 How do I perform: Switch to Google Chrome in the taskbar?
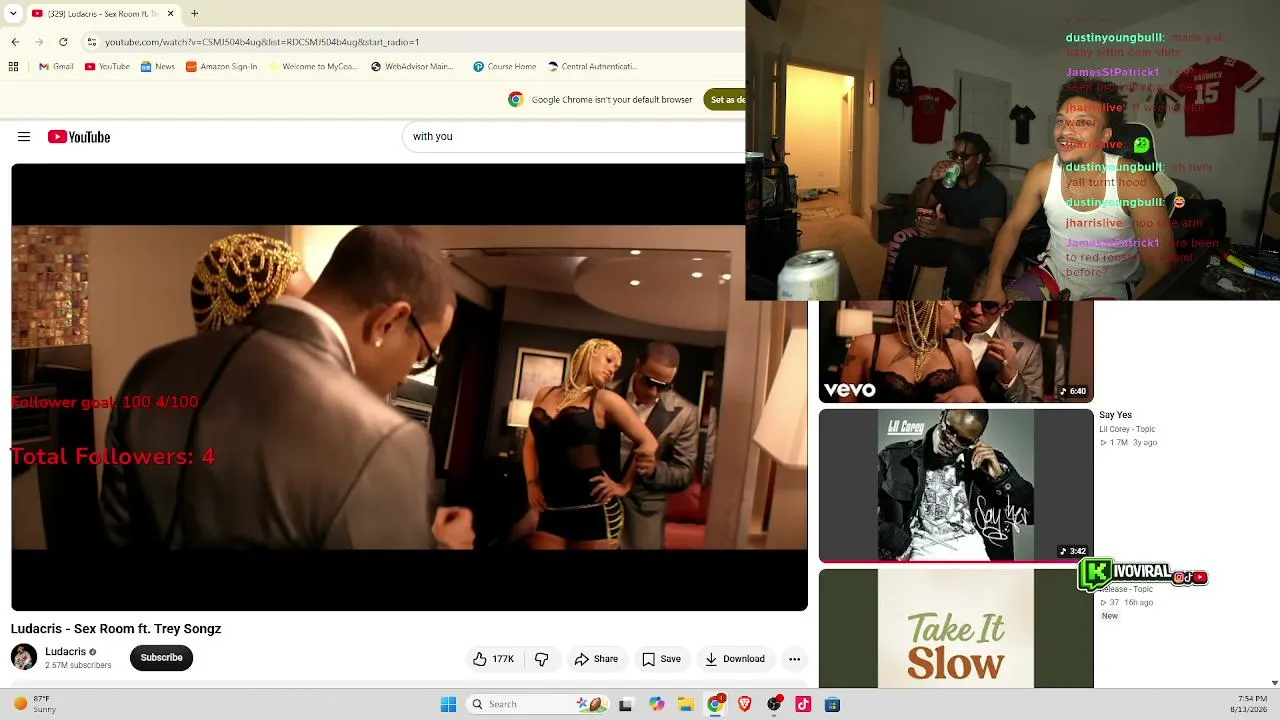pyautogui.click(x=715, y=704)
